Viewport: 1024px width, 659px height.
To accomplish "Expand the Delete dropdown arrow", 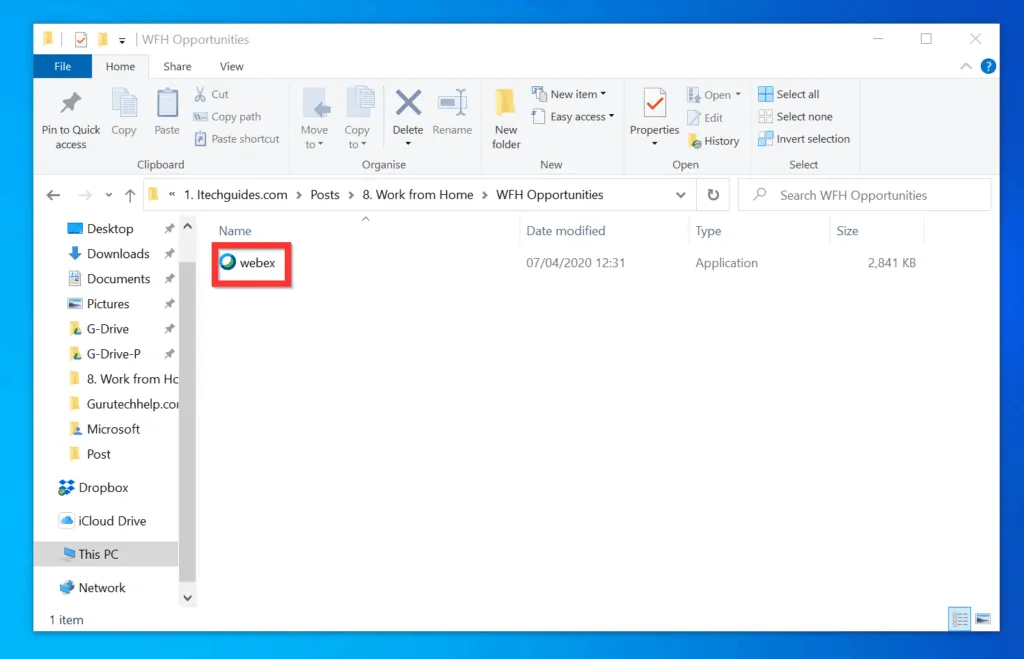I will click(x=408, y=144).
